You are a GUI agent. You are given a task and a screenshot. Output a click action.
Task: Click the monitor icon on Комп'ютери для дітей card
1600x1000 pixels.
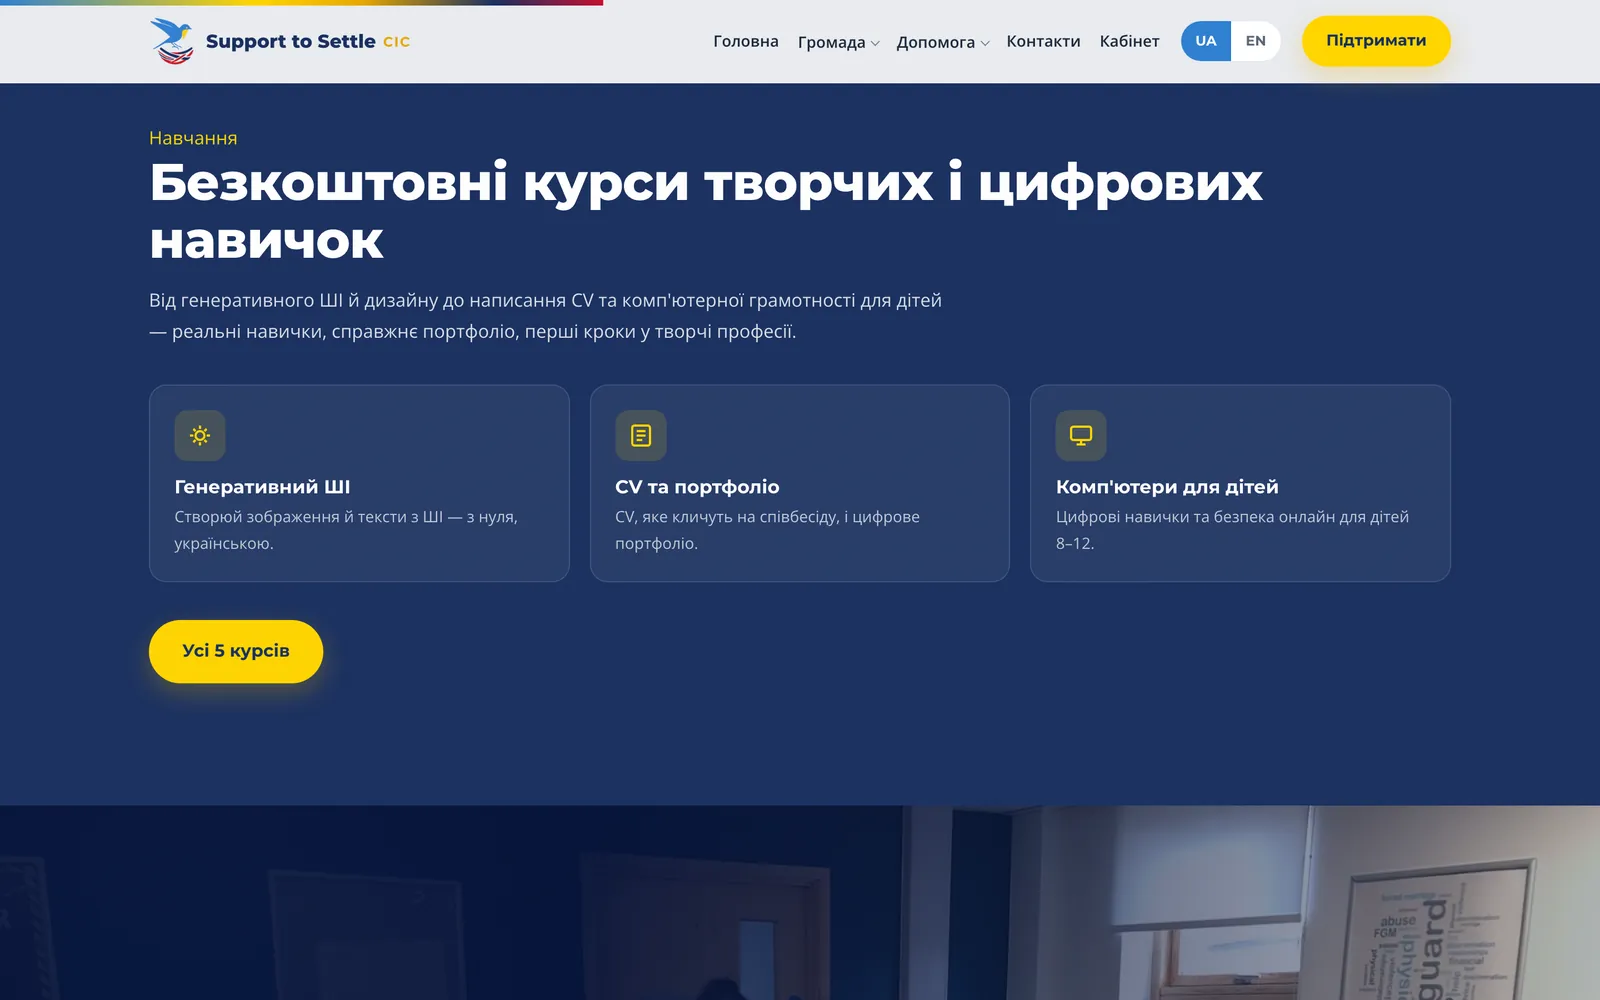(x=1081, y=435)
